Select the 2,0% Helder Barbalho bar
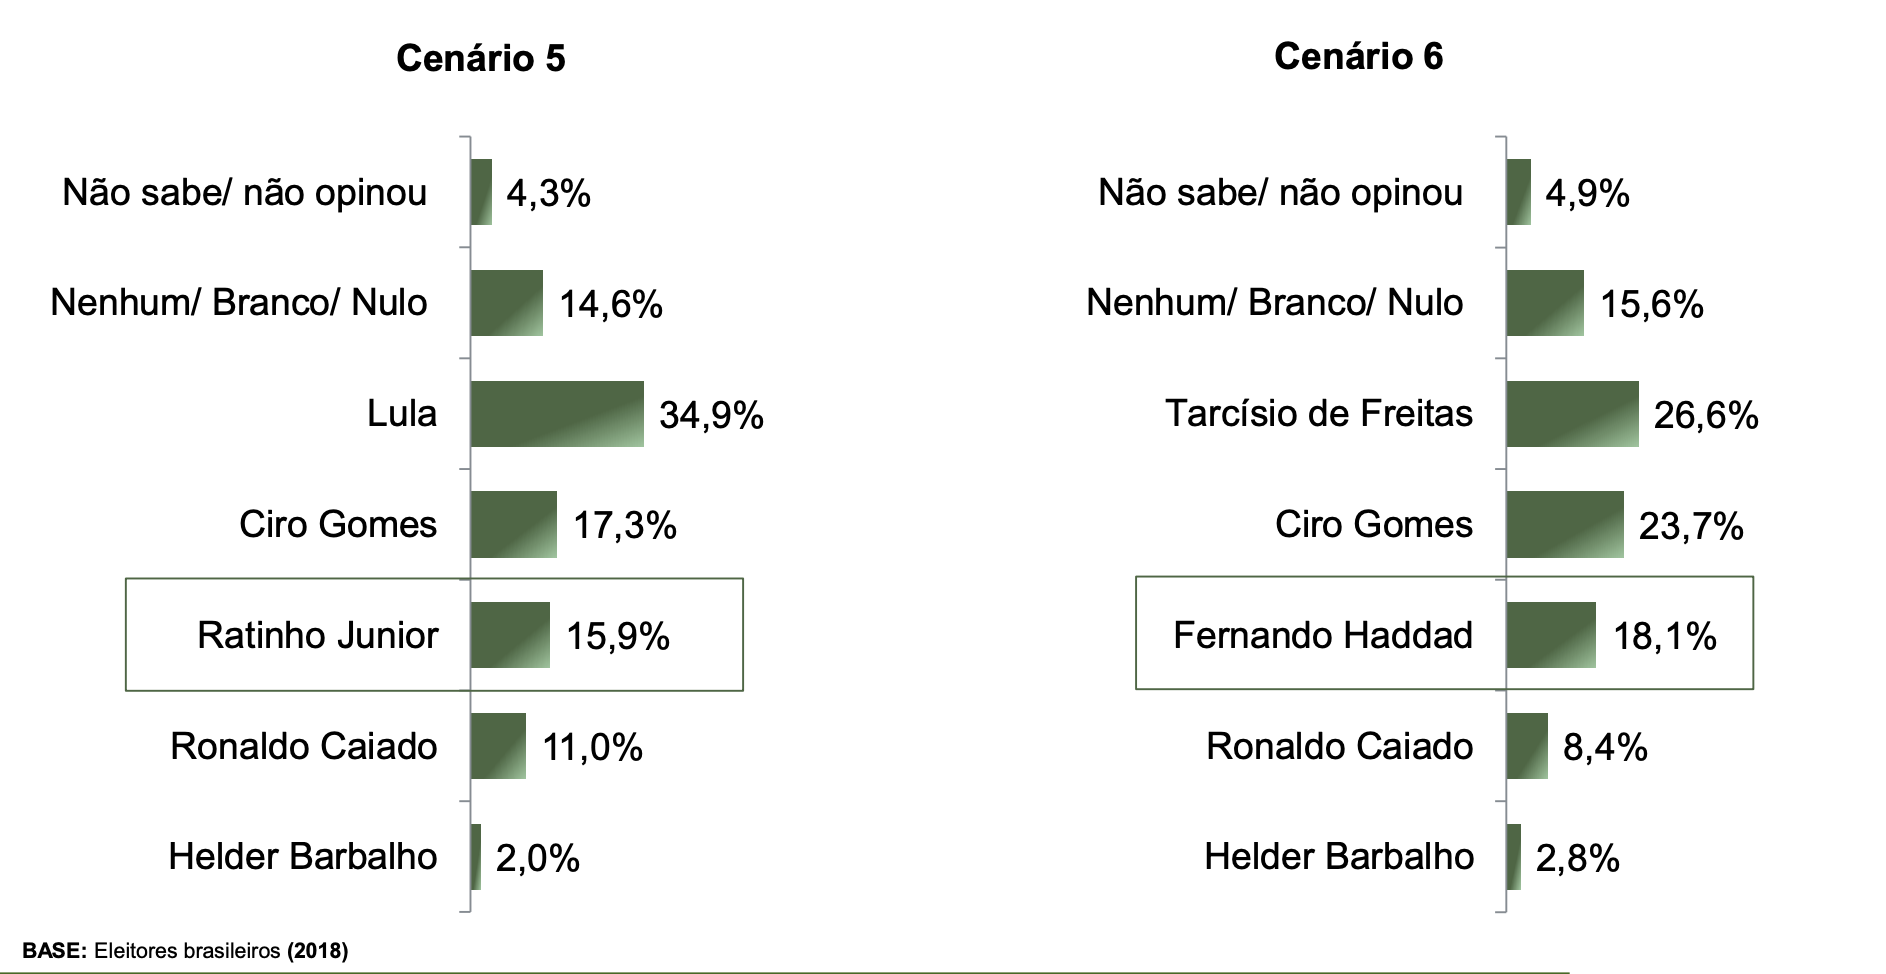The width and height of the screenshot is (1886, 974). click(x=476, y=857)
